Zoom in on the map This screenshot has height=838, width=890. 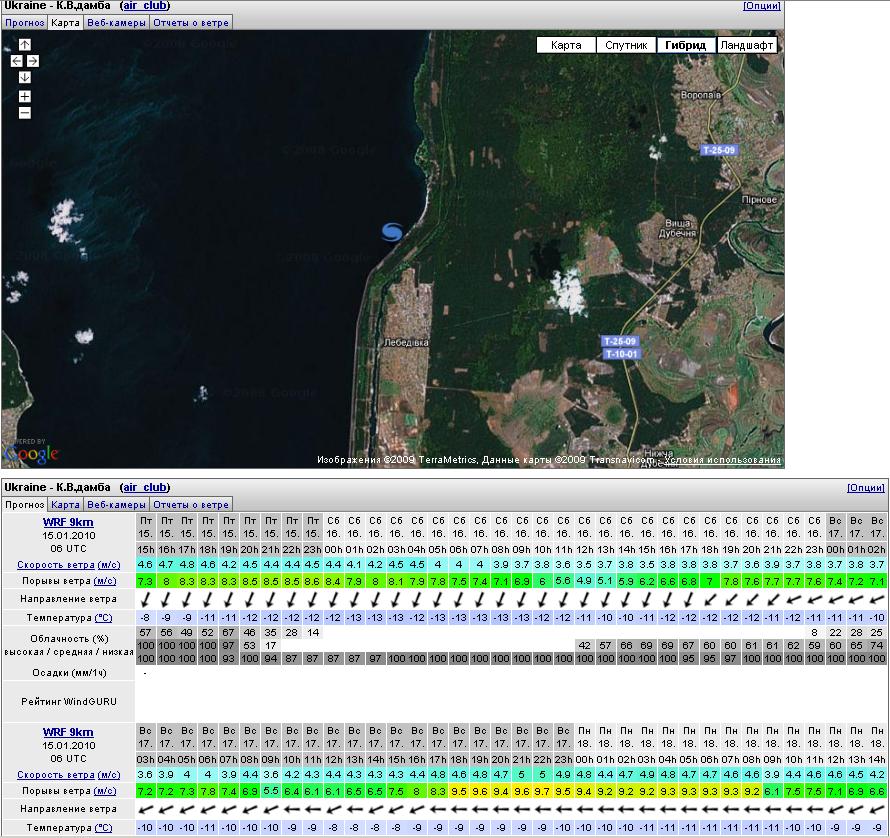point(25,96)
